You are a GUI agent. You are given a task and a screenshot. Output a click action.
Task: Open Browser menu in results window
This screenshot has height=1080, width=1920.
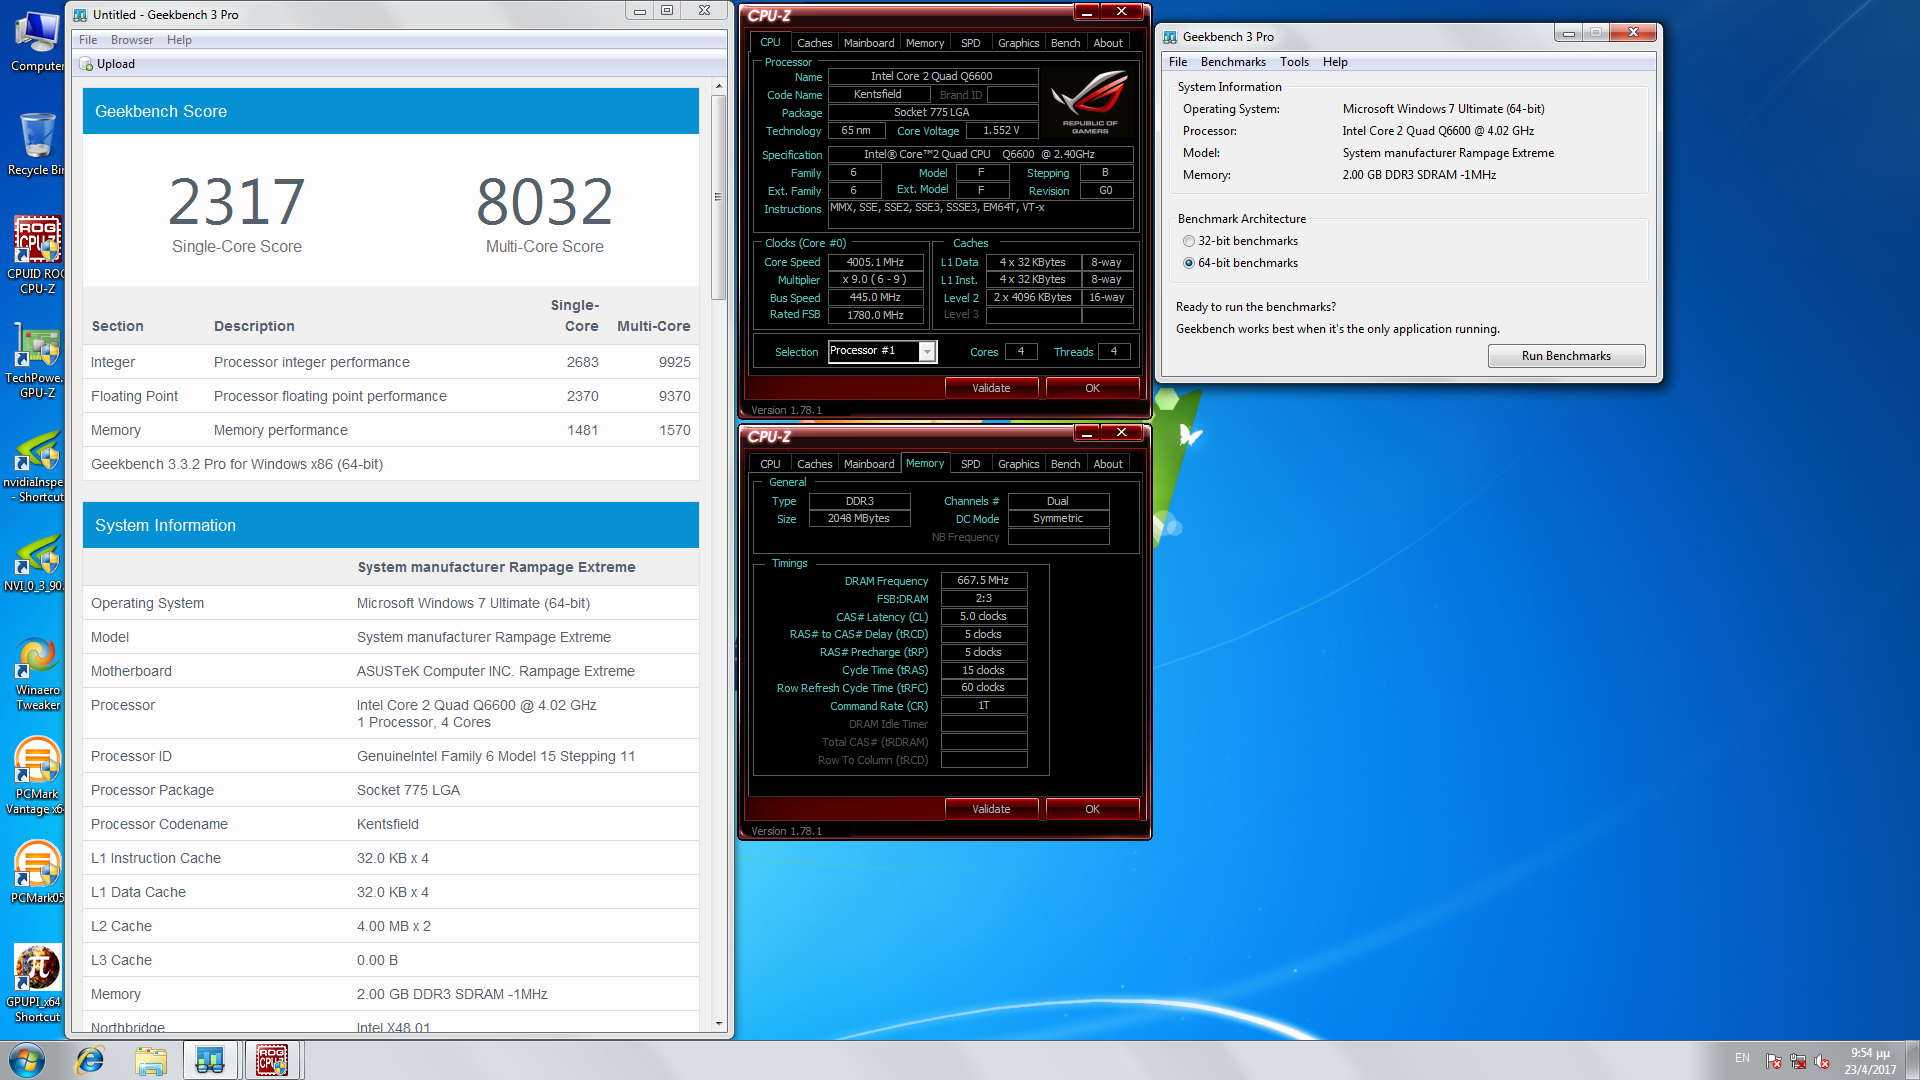point(132,40)
